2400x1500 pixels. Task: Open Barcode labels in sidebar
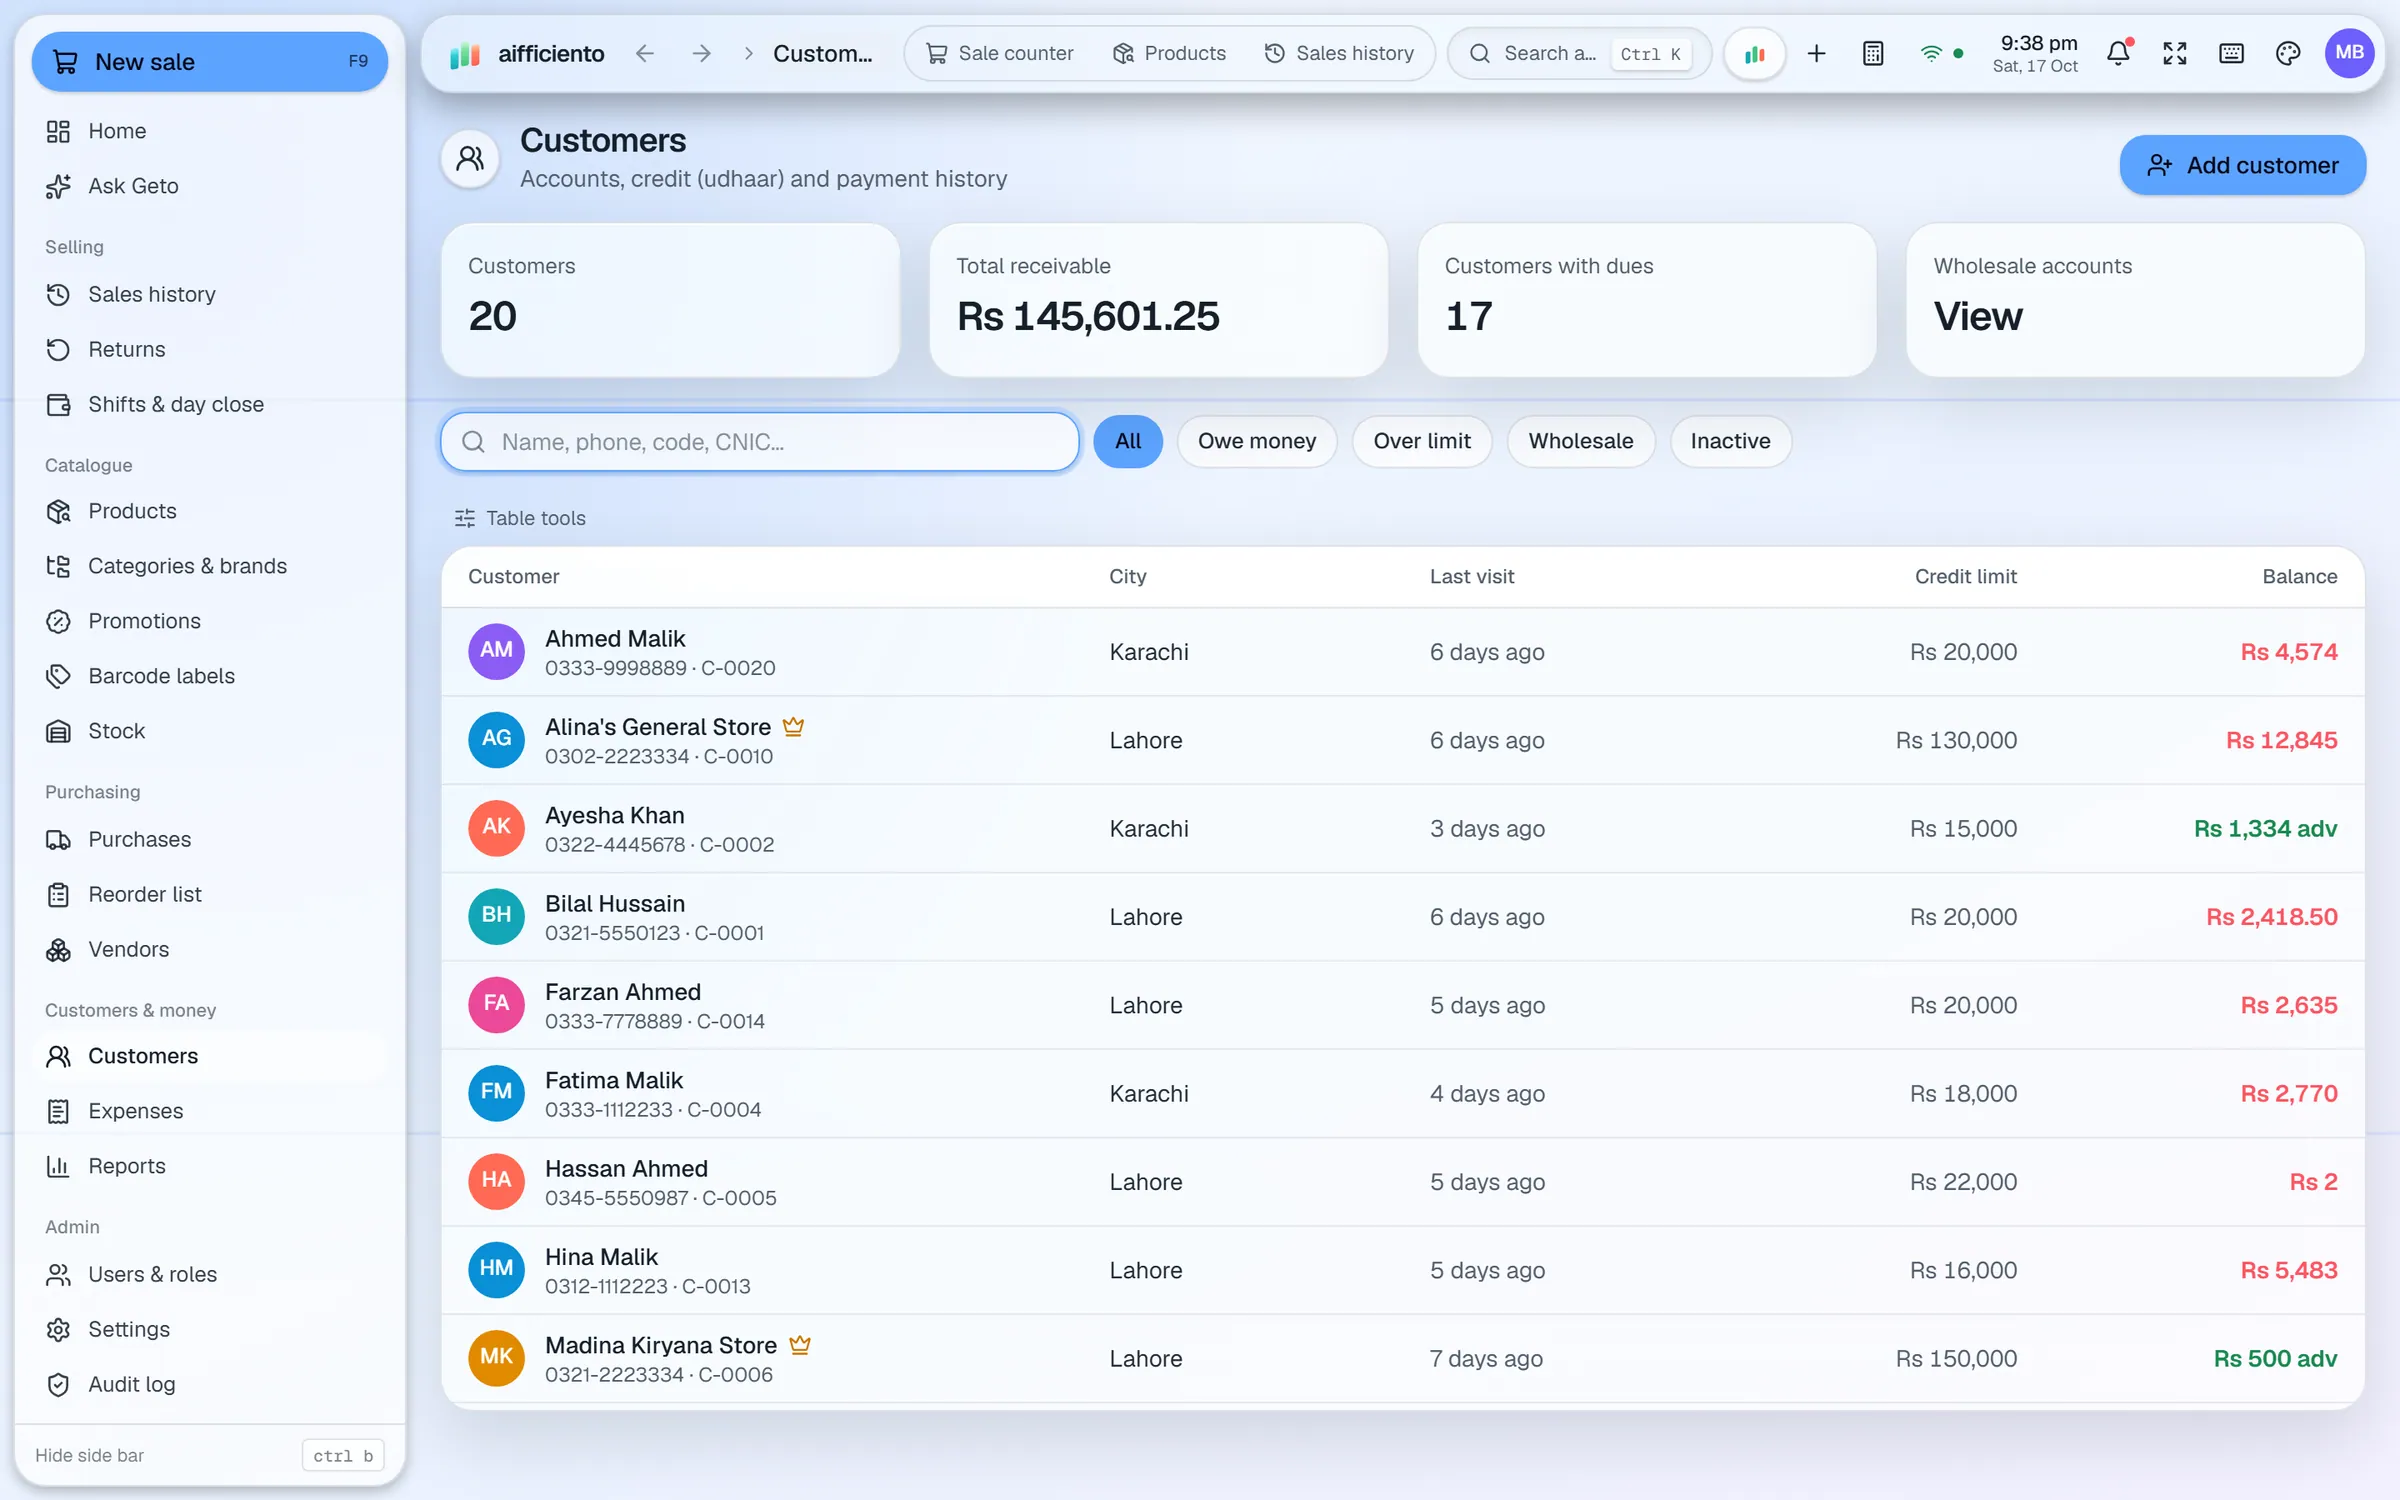pos(208,676)
